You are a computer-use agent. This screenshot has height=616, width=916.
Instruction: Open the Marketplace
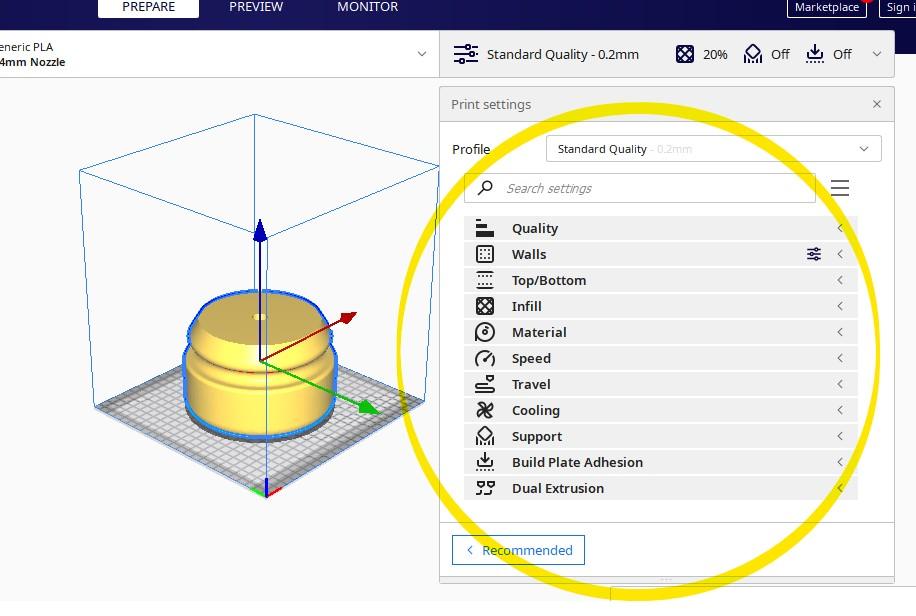(827, 8)
